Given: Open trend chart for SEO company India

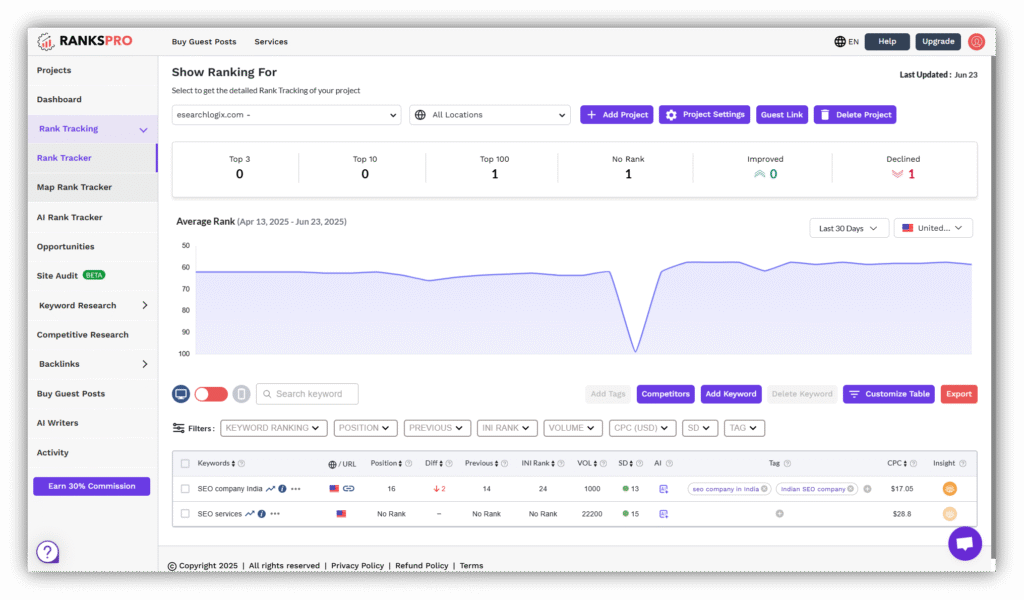Looking at the screenshot, I should click(270, 488).
